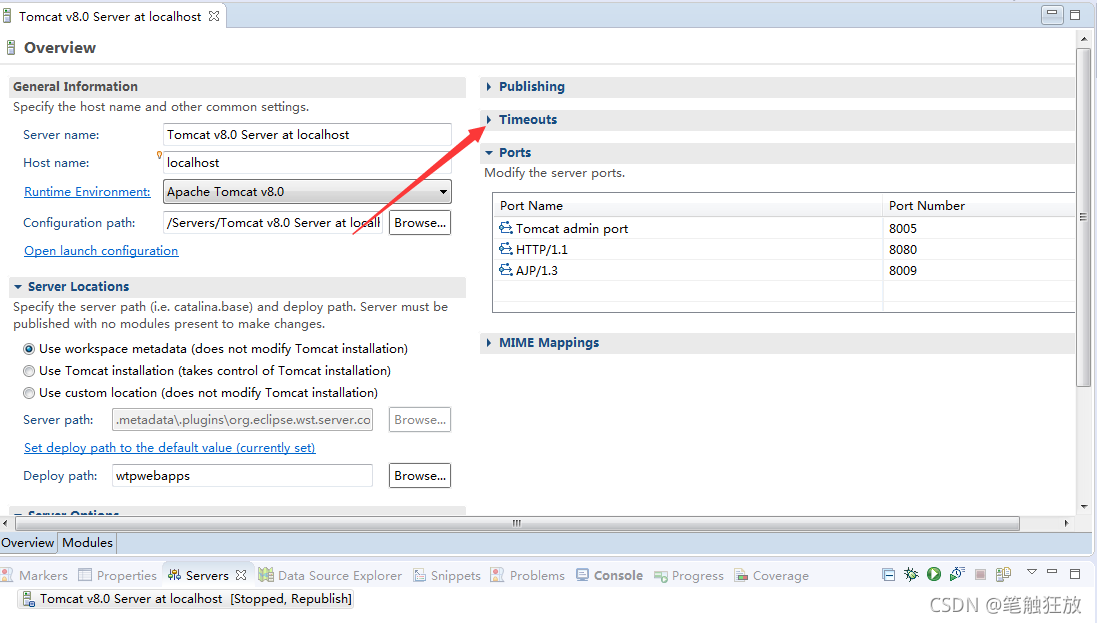Click the Problems tab icon

497,575
